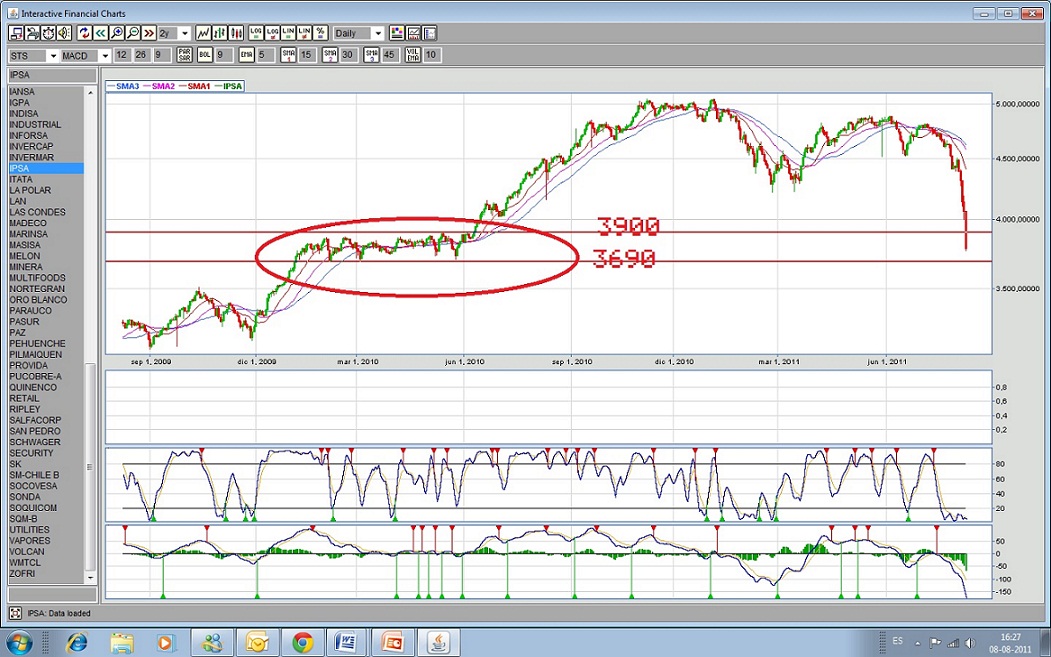Open Microsoft Word from taskbar
Viewport: 1051px width, 657px height.
347,643
